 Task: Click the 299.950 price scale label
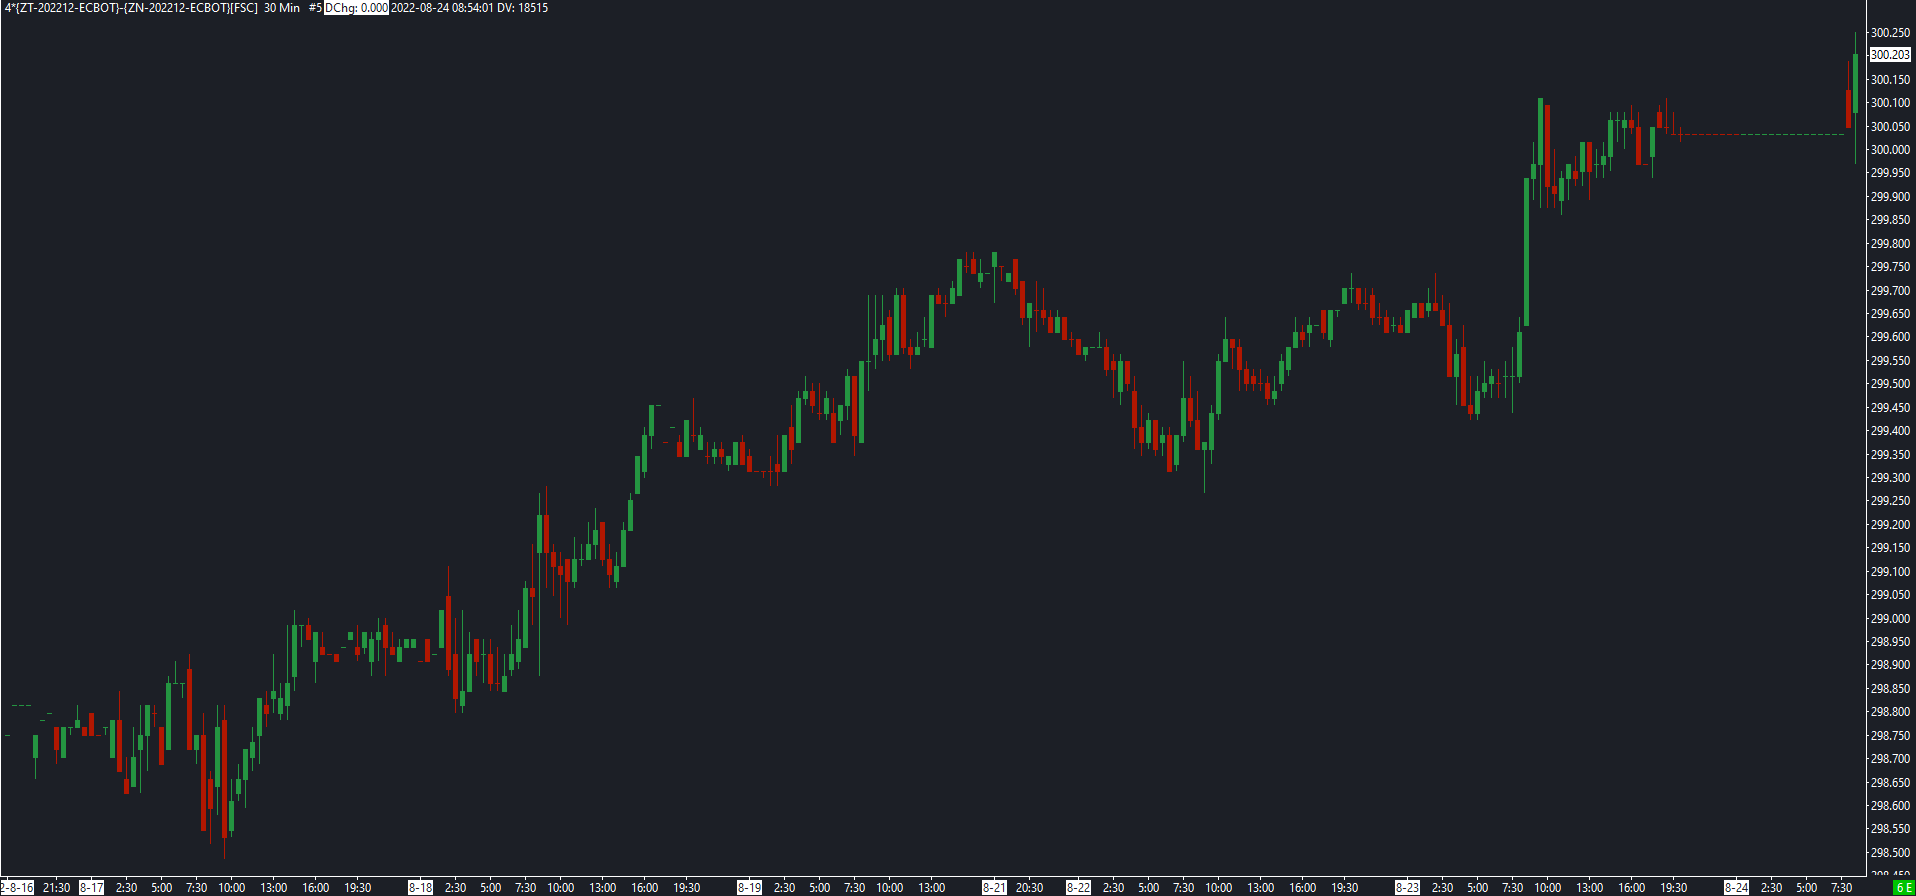pos(1890,173)
